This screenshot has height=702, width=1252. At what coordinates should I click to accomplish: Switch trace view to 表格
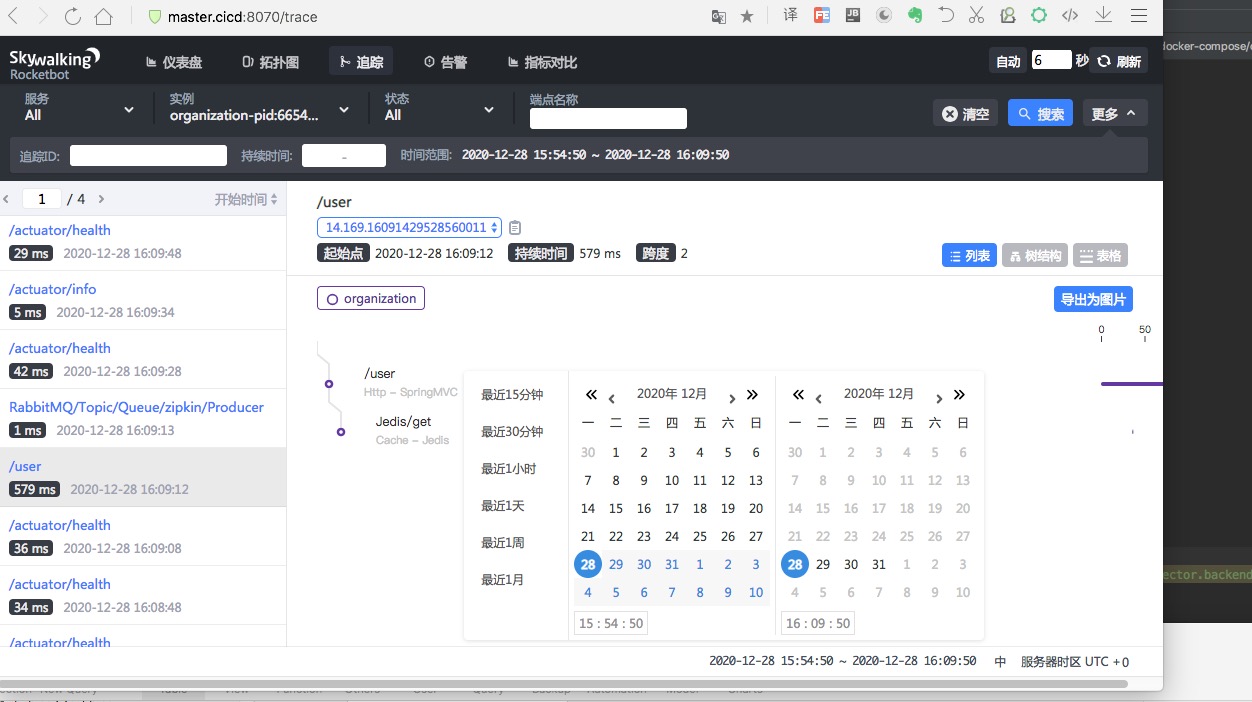coord(1100,256)
